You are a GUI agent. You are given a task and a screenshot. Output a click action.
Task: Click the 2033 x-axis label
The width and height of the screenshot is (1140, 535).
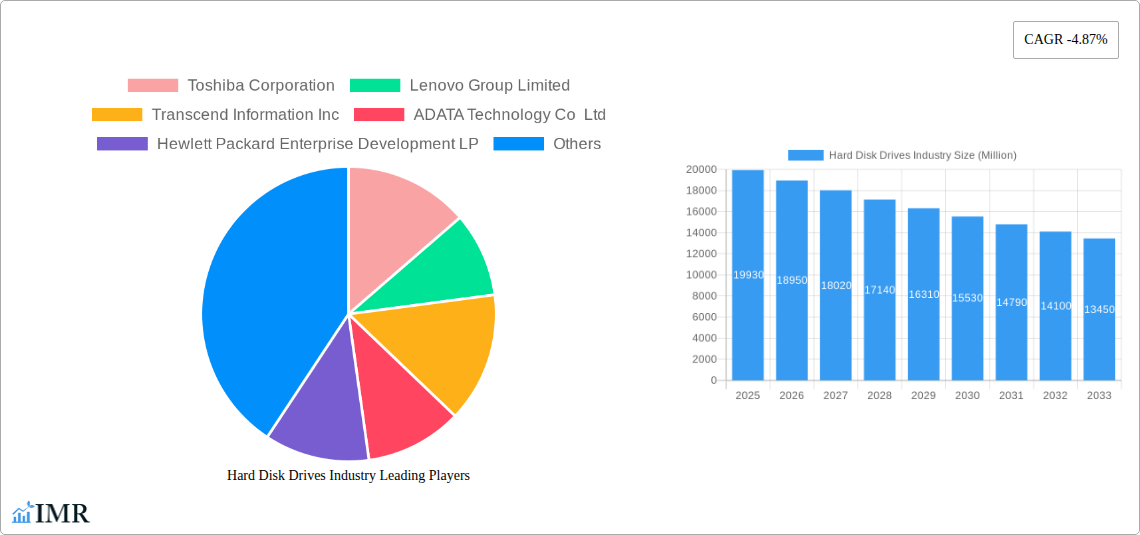(1099, 395)
